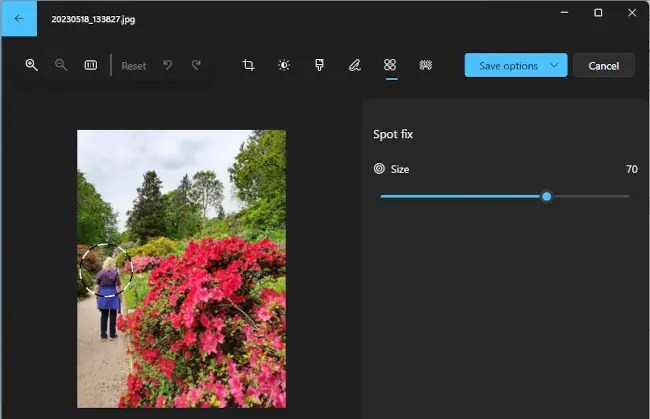The width and height of the screenshot is (650, 419).
Task: Click the Size target icon
Action: coord(379,169)
